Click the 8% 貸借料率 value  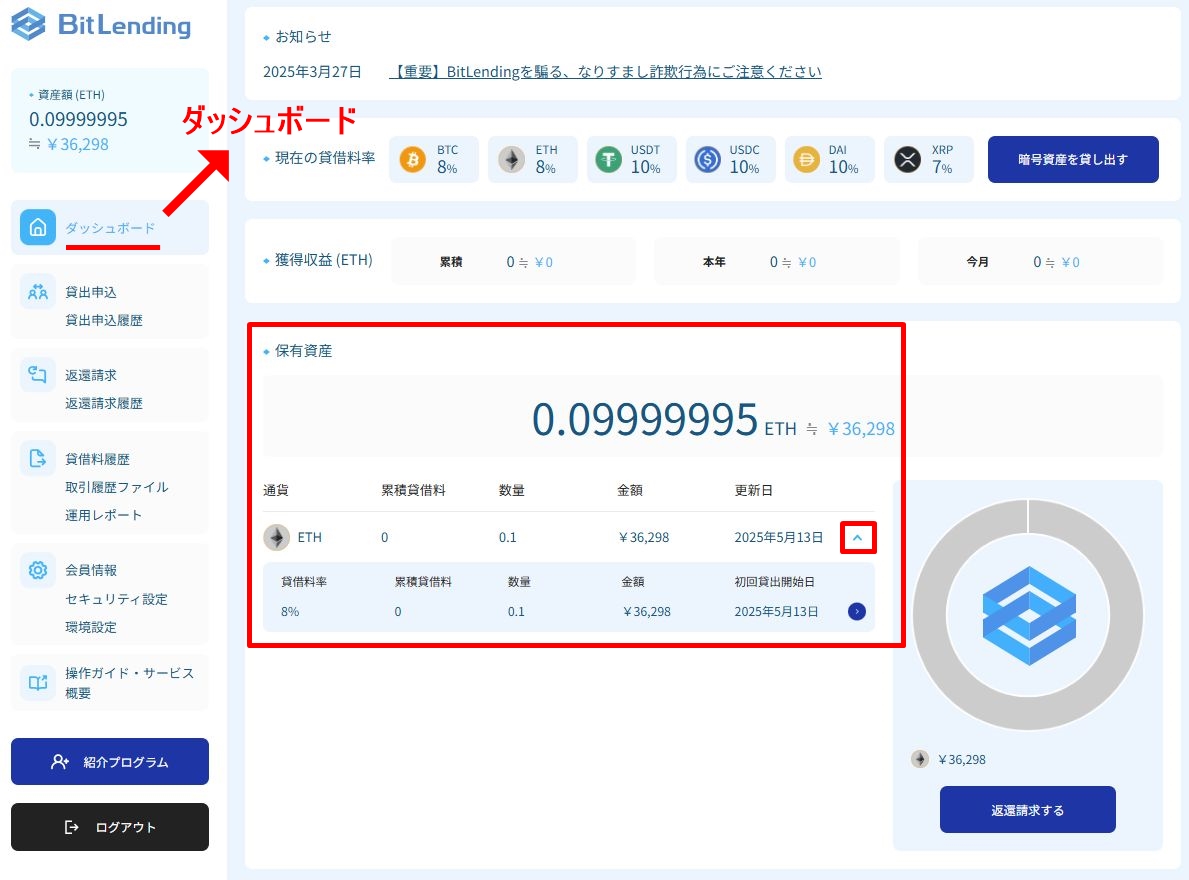pyautogui.click(x=290, y=612)
